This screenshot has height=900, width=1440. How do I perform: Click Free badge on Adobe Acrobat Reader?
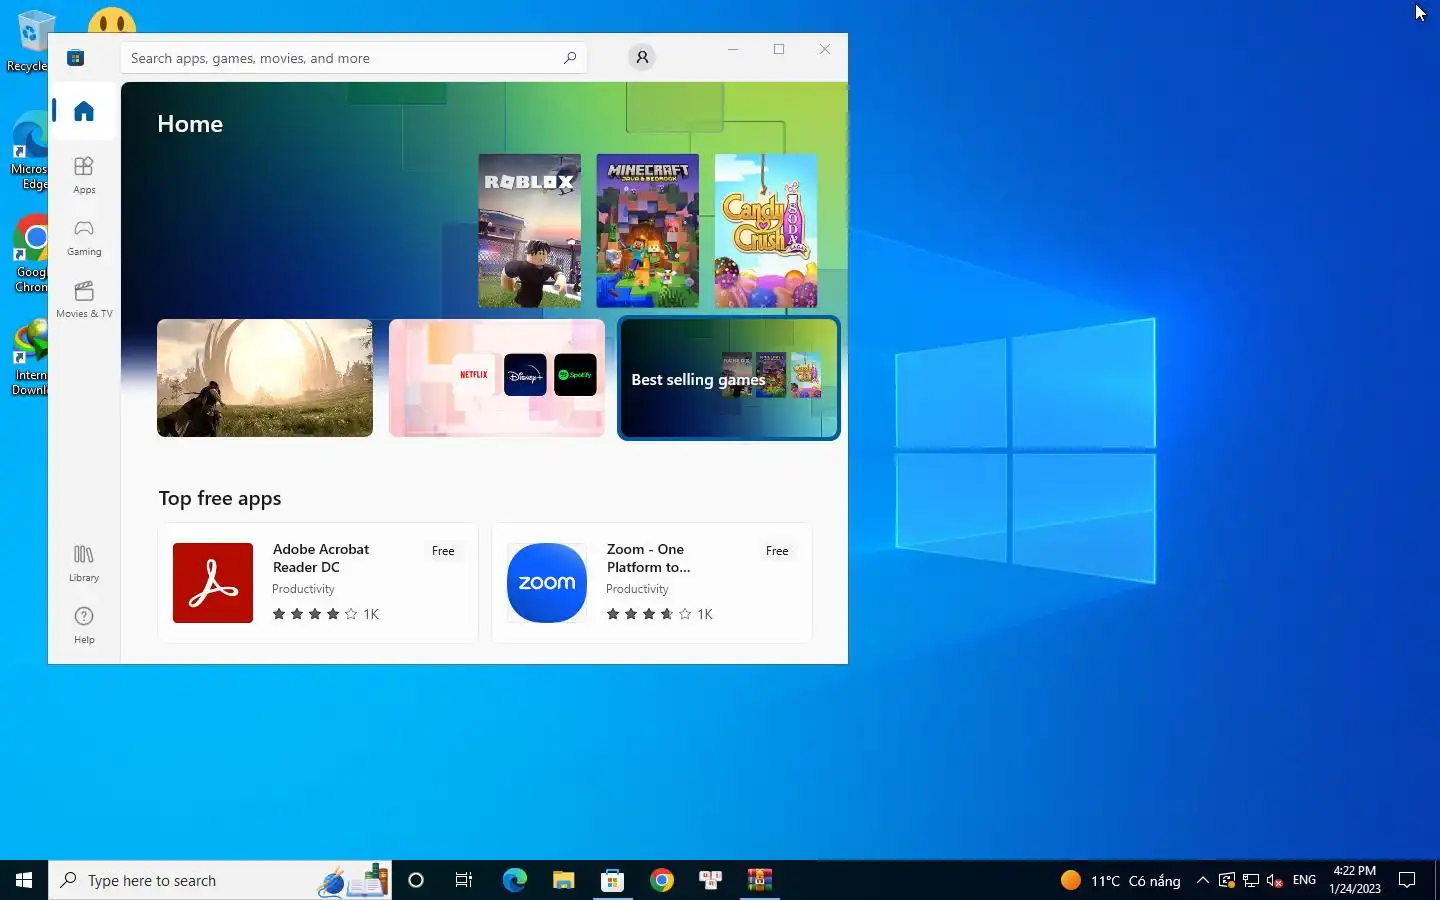(x=443, y=551)
